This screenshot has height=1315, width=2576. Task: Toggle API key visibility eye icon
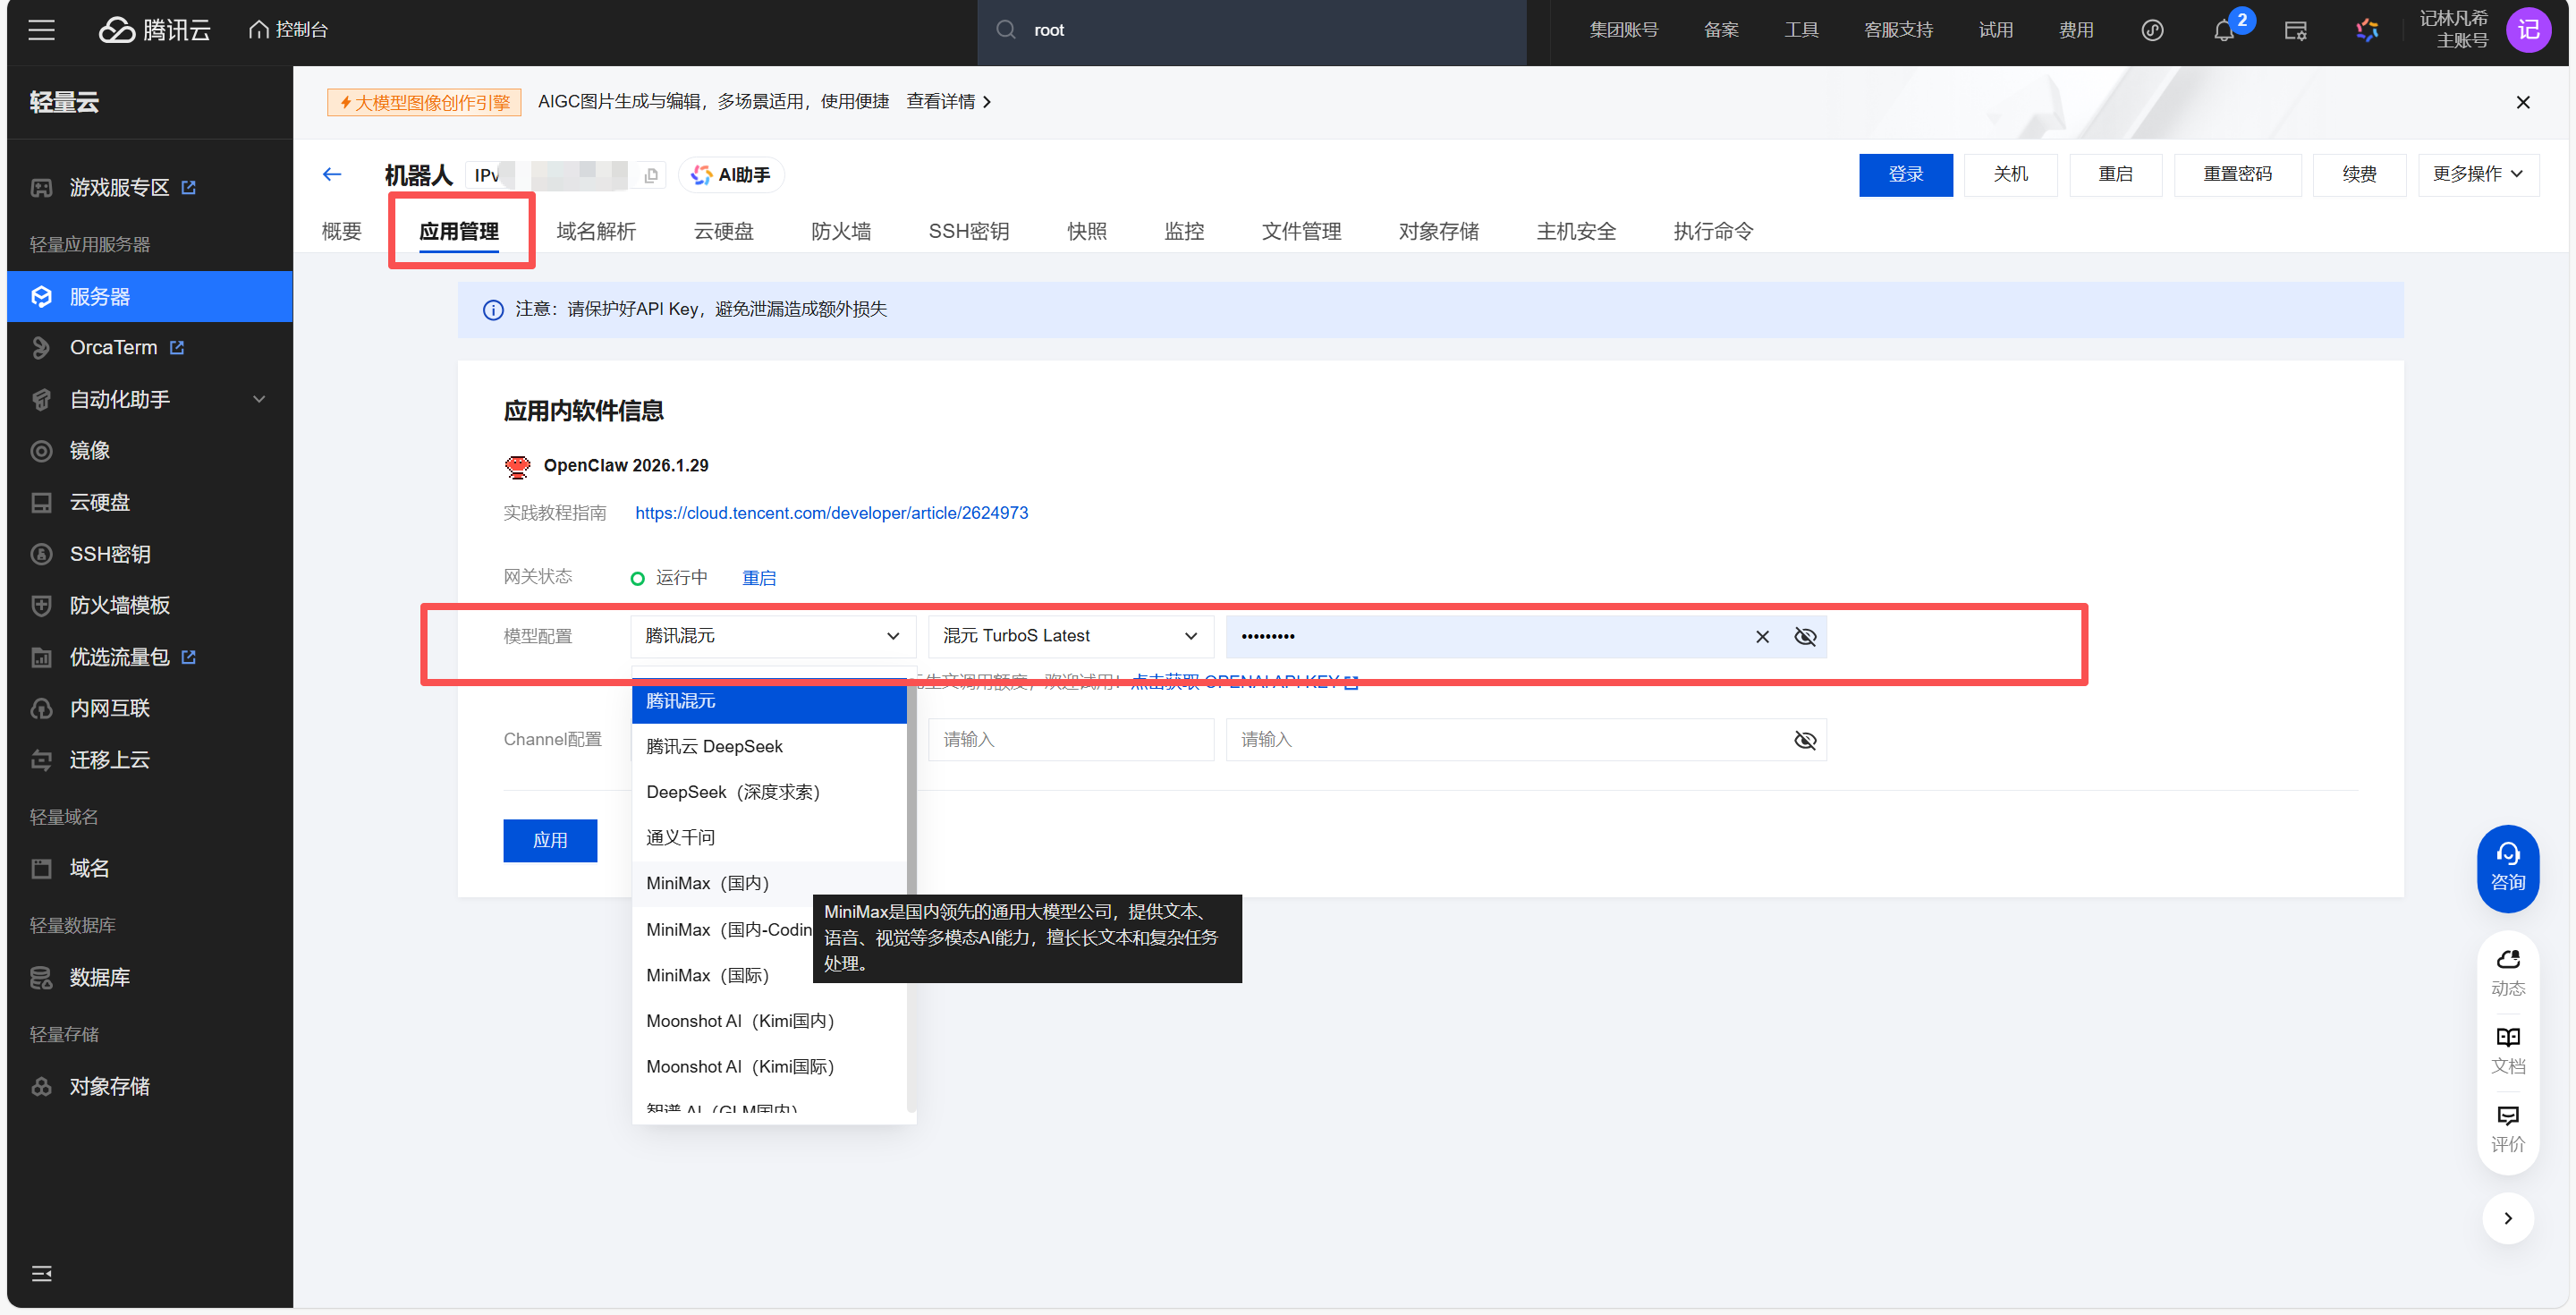click(1805, 637)
